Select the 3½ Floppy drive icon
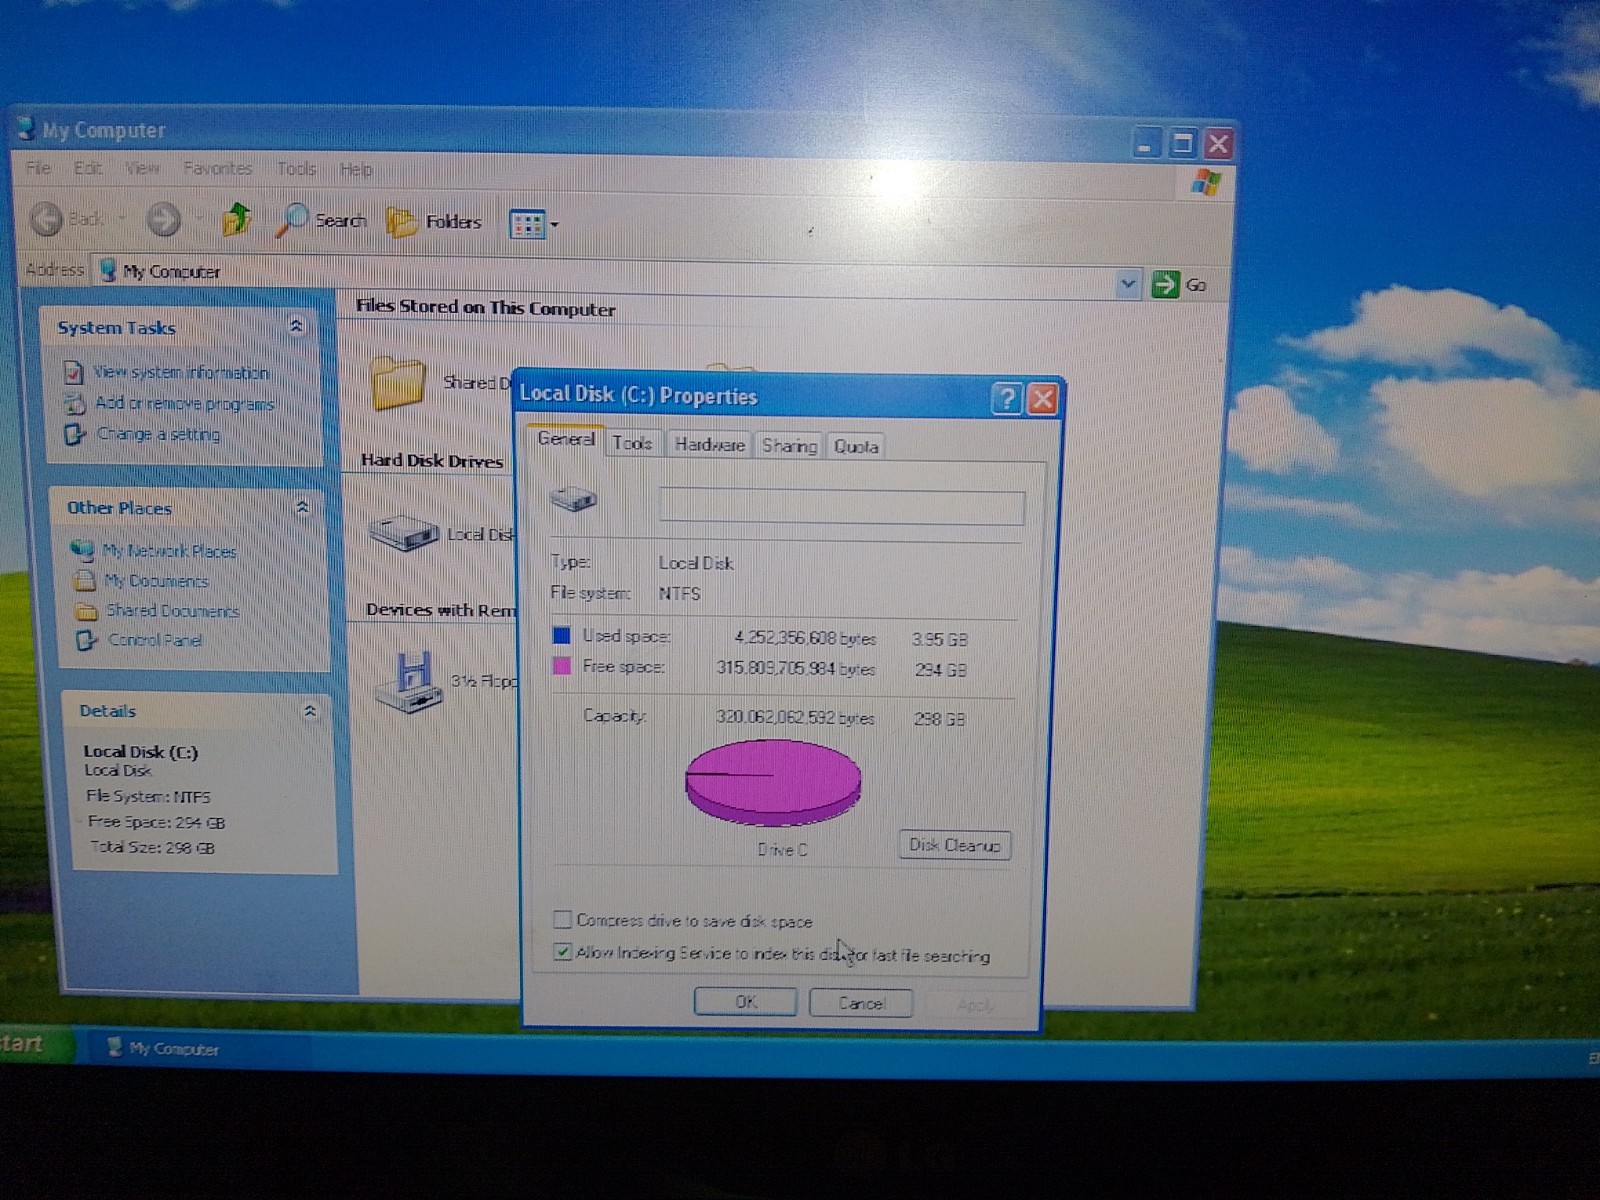 pos(409,681)
